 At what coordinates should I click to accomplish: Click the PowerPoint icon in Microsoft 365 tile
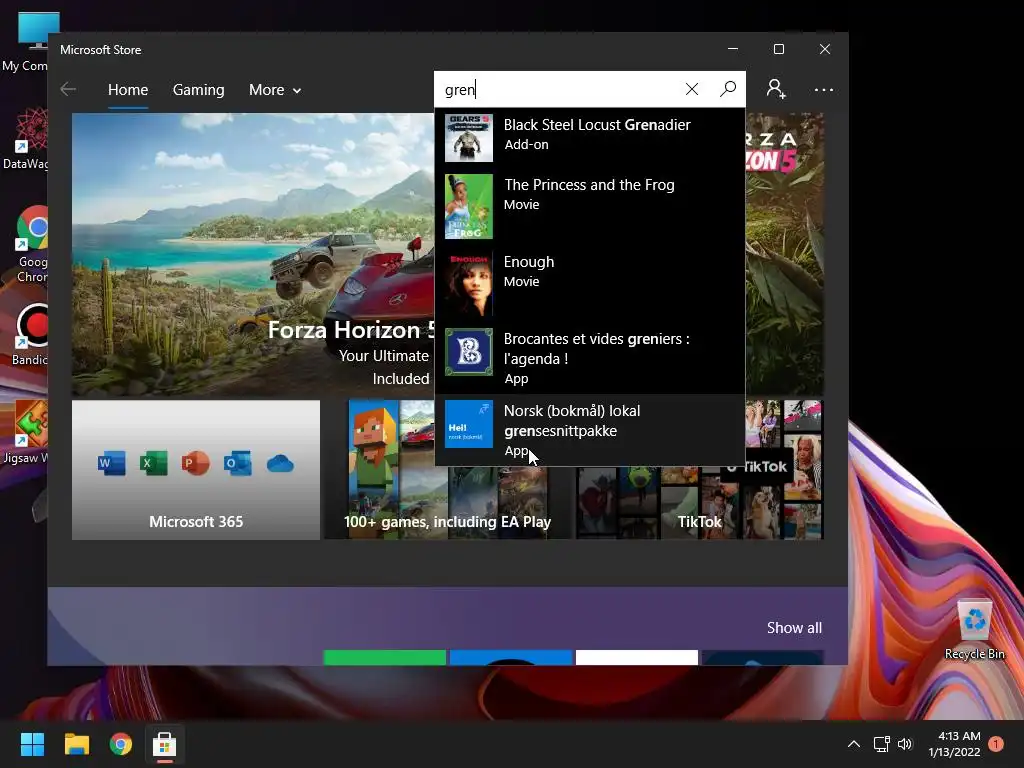(x=195, y=464)
